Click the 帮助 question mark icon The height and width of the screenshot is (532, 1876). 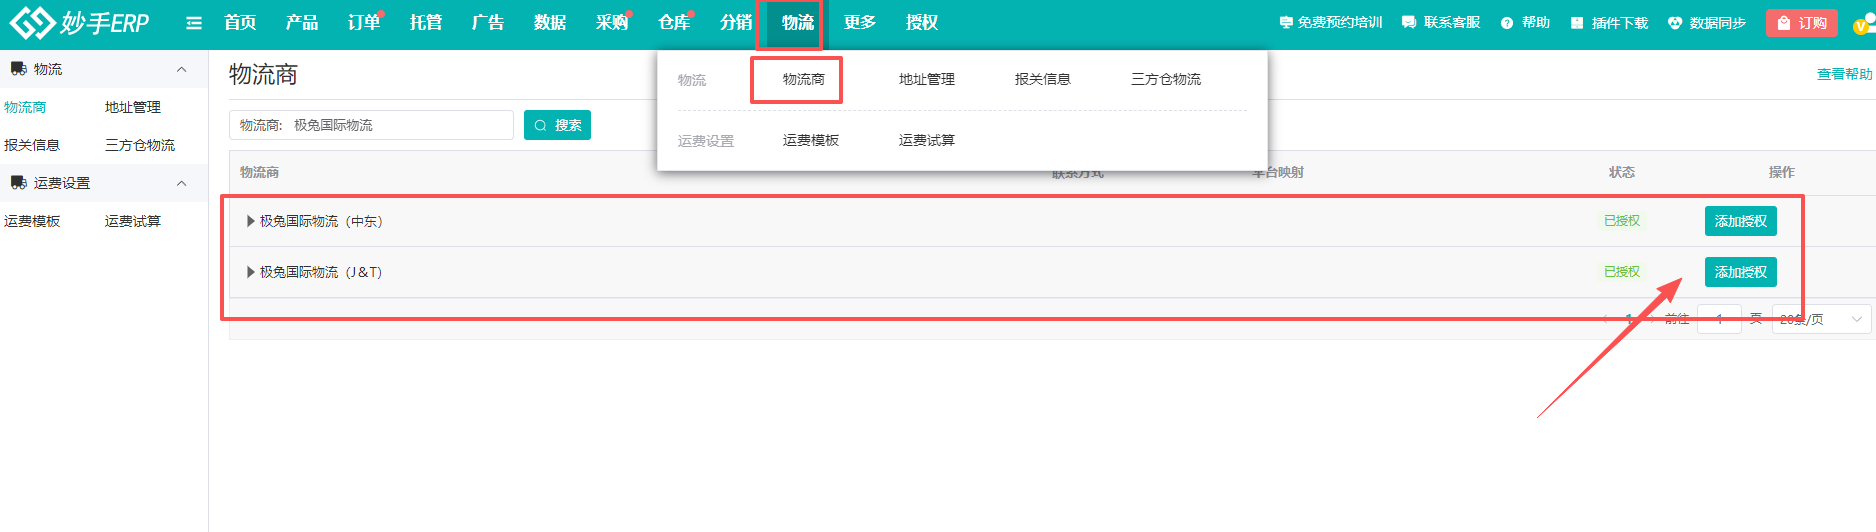1507,23
